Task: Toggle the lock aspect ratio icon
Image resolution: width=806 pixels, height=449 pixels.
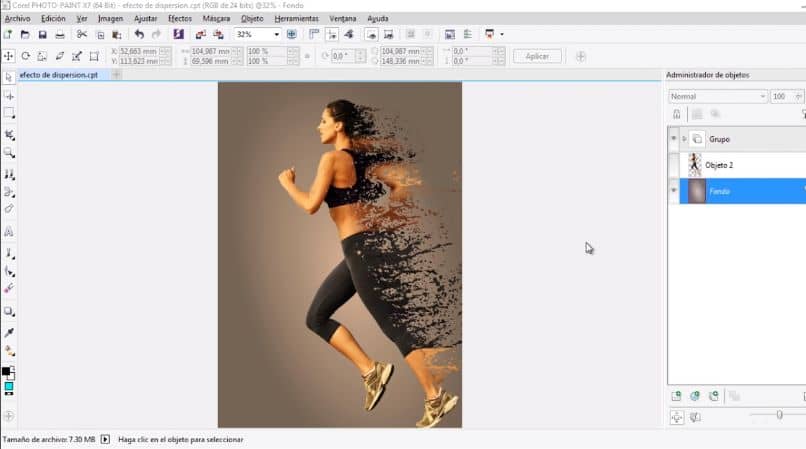Action: (x=307, y=56)
